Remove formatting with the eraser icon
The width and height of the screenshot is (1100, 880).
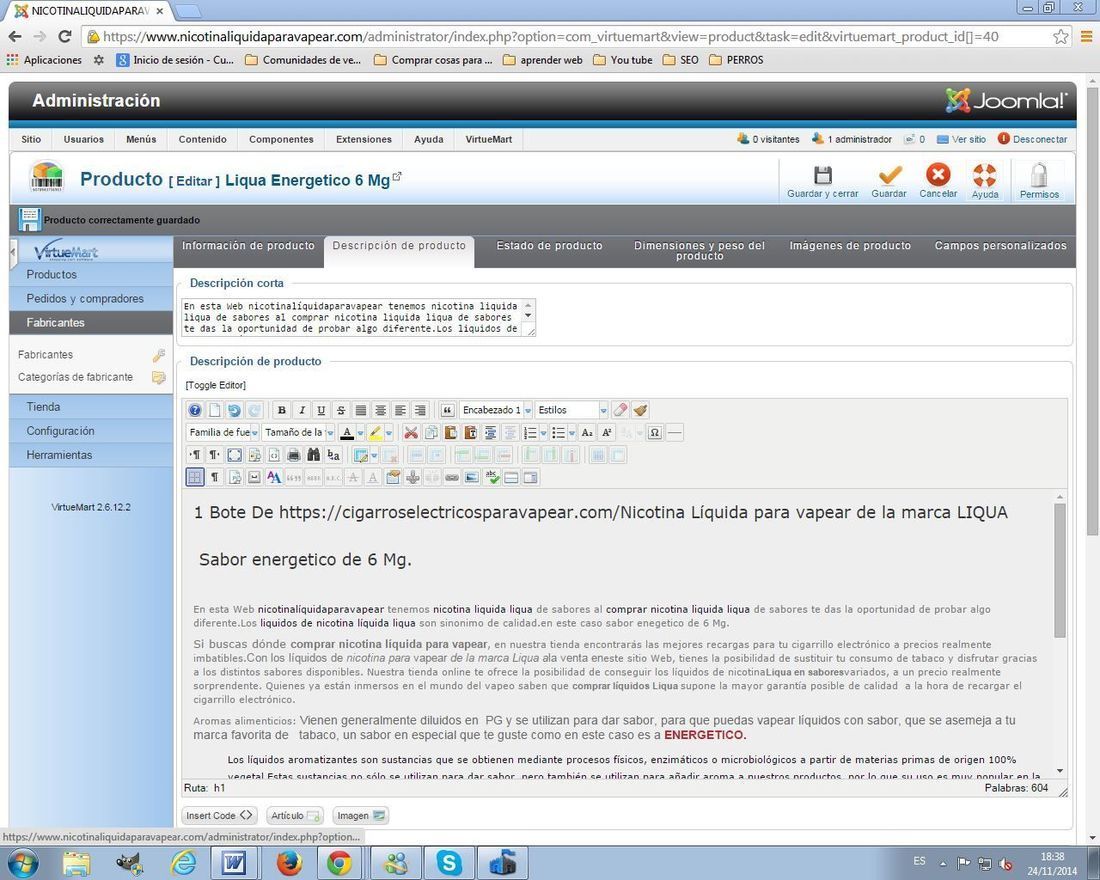(620, 410)
